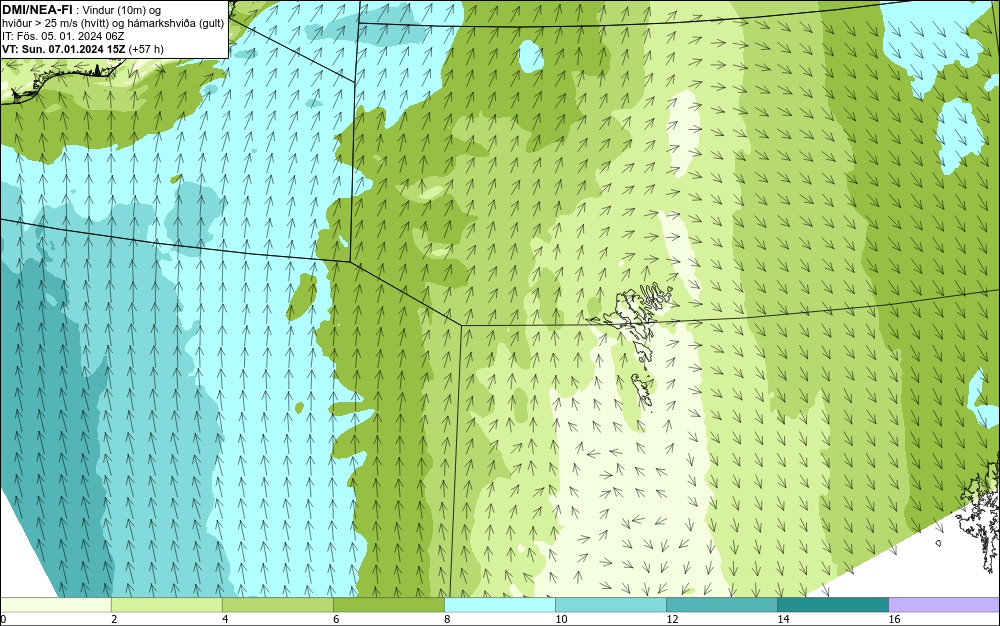
Task: Click the legend scale label '16'
Action: click(894, 619)
